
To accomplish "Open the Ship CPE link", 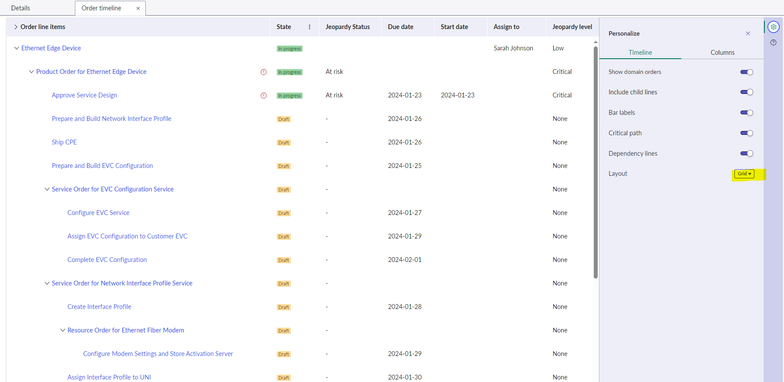I will [x=64, y=142].
